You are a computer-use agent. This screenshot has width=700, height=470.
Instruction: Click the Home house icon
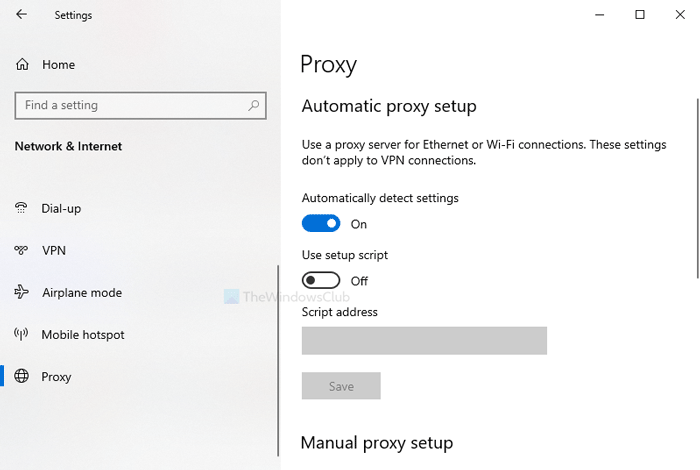point(22,65)
